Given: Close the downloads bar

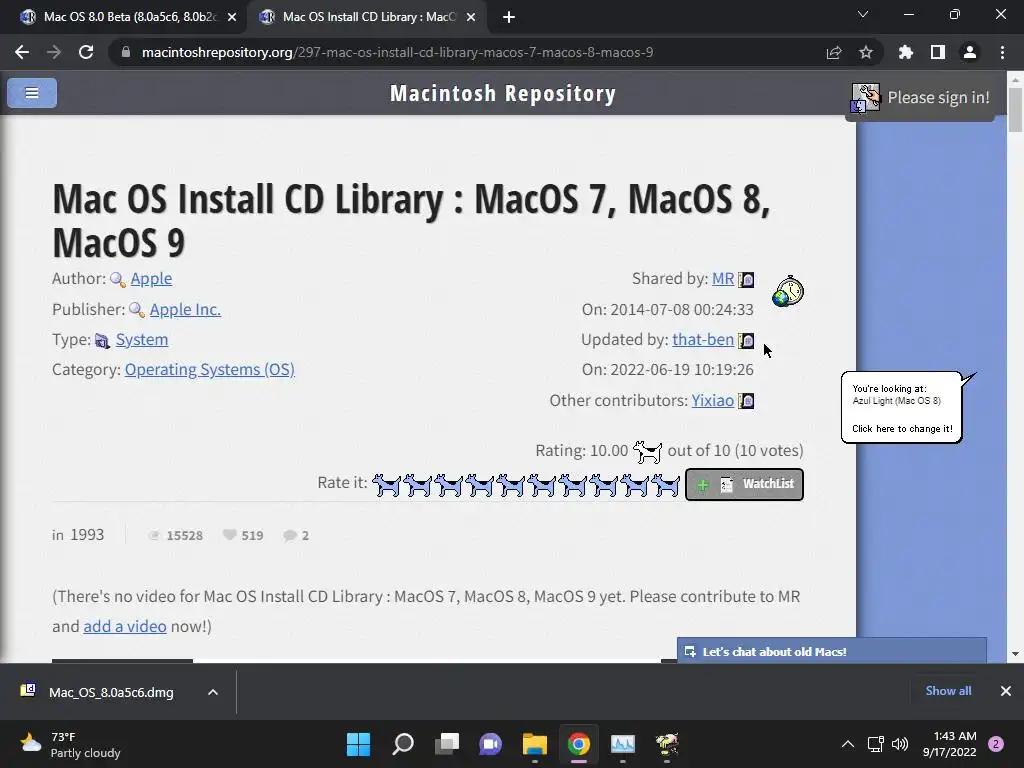Looking at the screenshot, I should 1006,691.
